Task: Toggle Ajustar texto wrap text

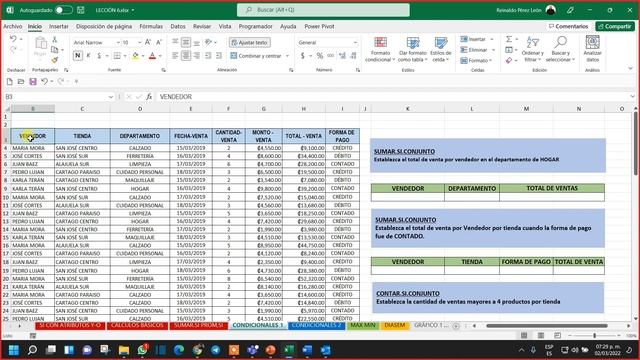Action: coord(249,42)
